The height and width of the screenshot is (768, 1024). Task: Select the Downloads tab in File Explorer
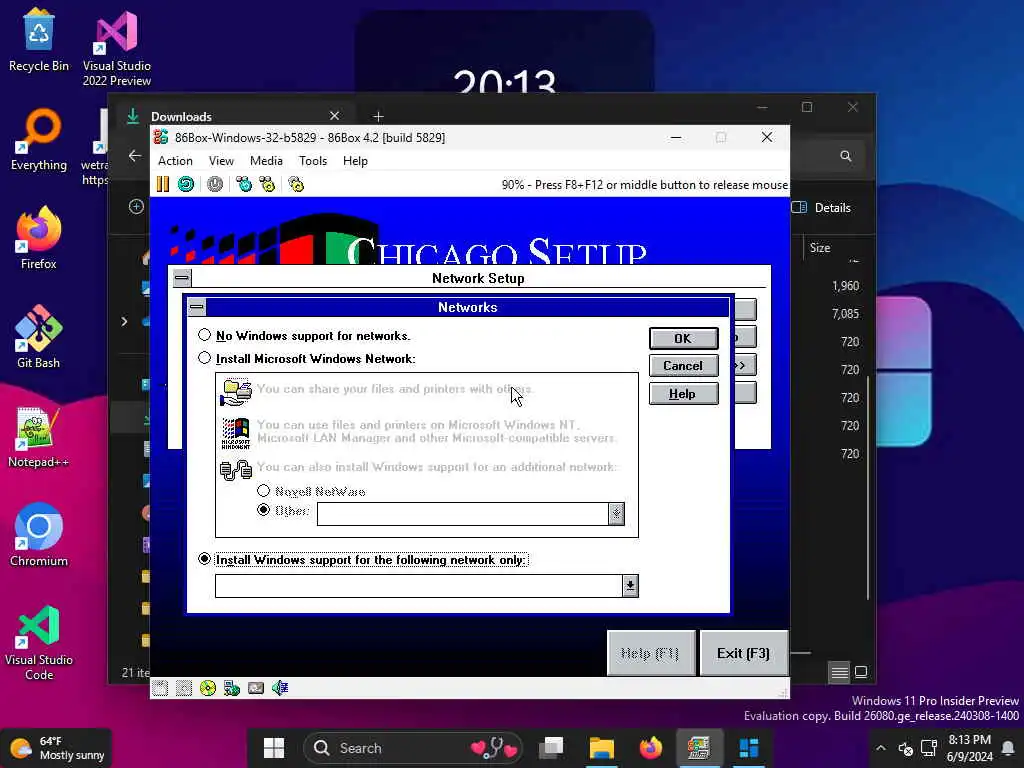[x=233, y=116]
